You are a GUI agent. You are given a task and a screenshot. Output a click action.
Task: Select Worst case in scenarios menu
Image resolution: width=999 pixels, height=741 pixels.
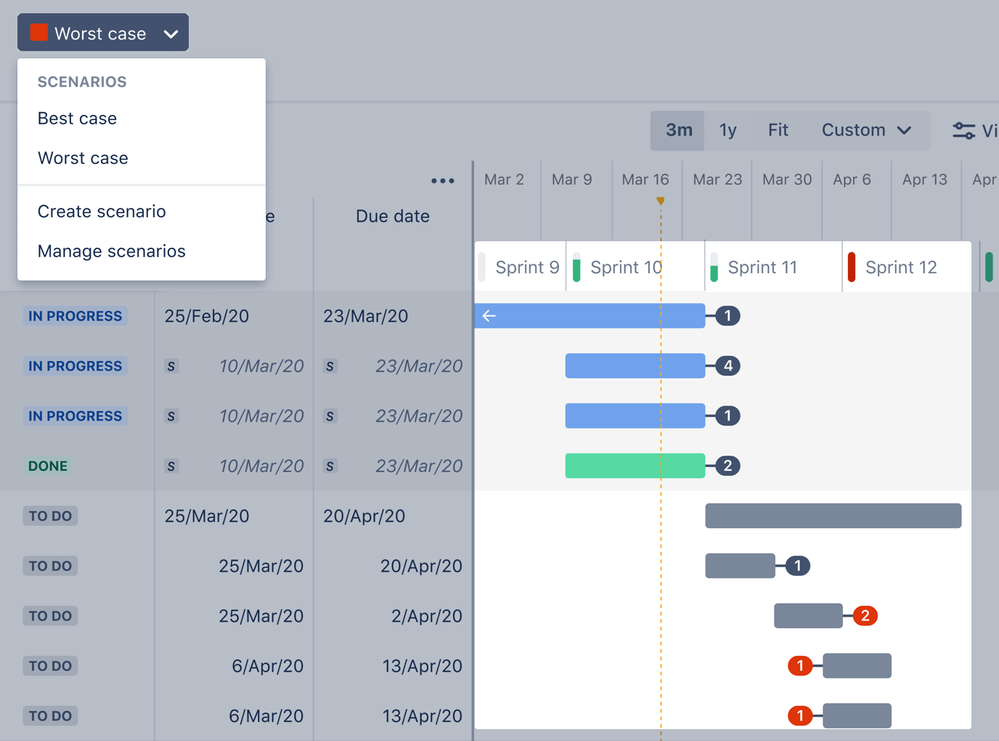pos(83,158)
